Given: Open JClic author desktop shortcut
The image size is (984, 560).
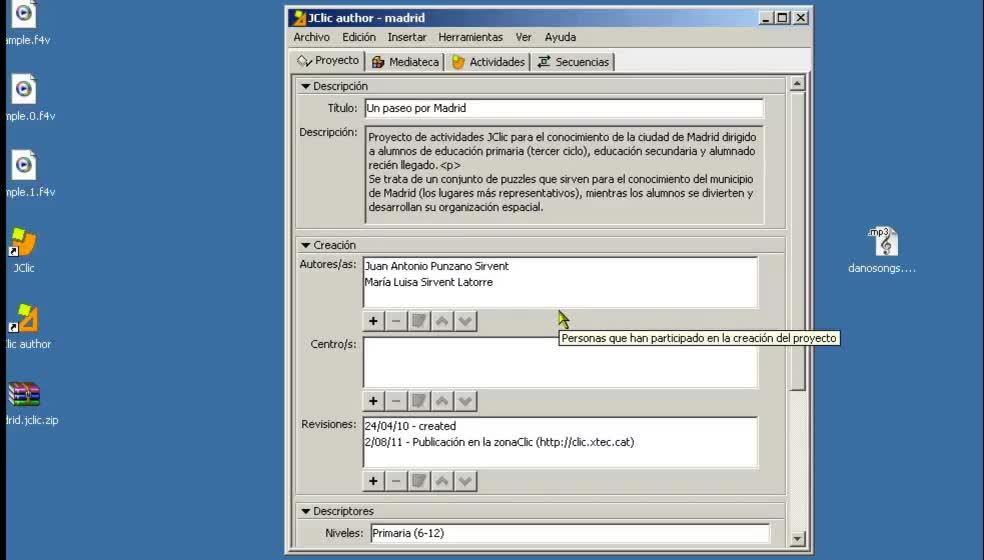Looking at the screenshot, I should pyautogui.click(x=26, y=326).
